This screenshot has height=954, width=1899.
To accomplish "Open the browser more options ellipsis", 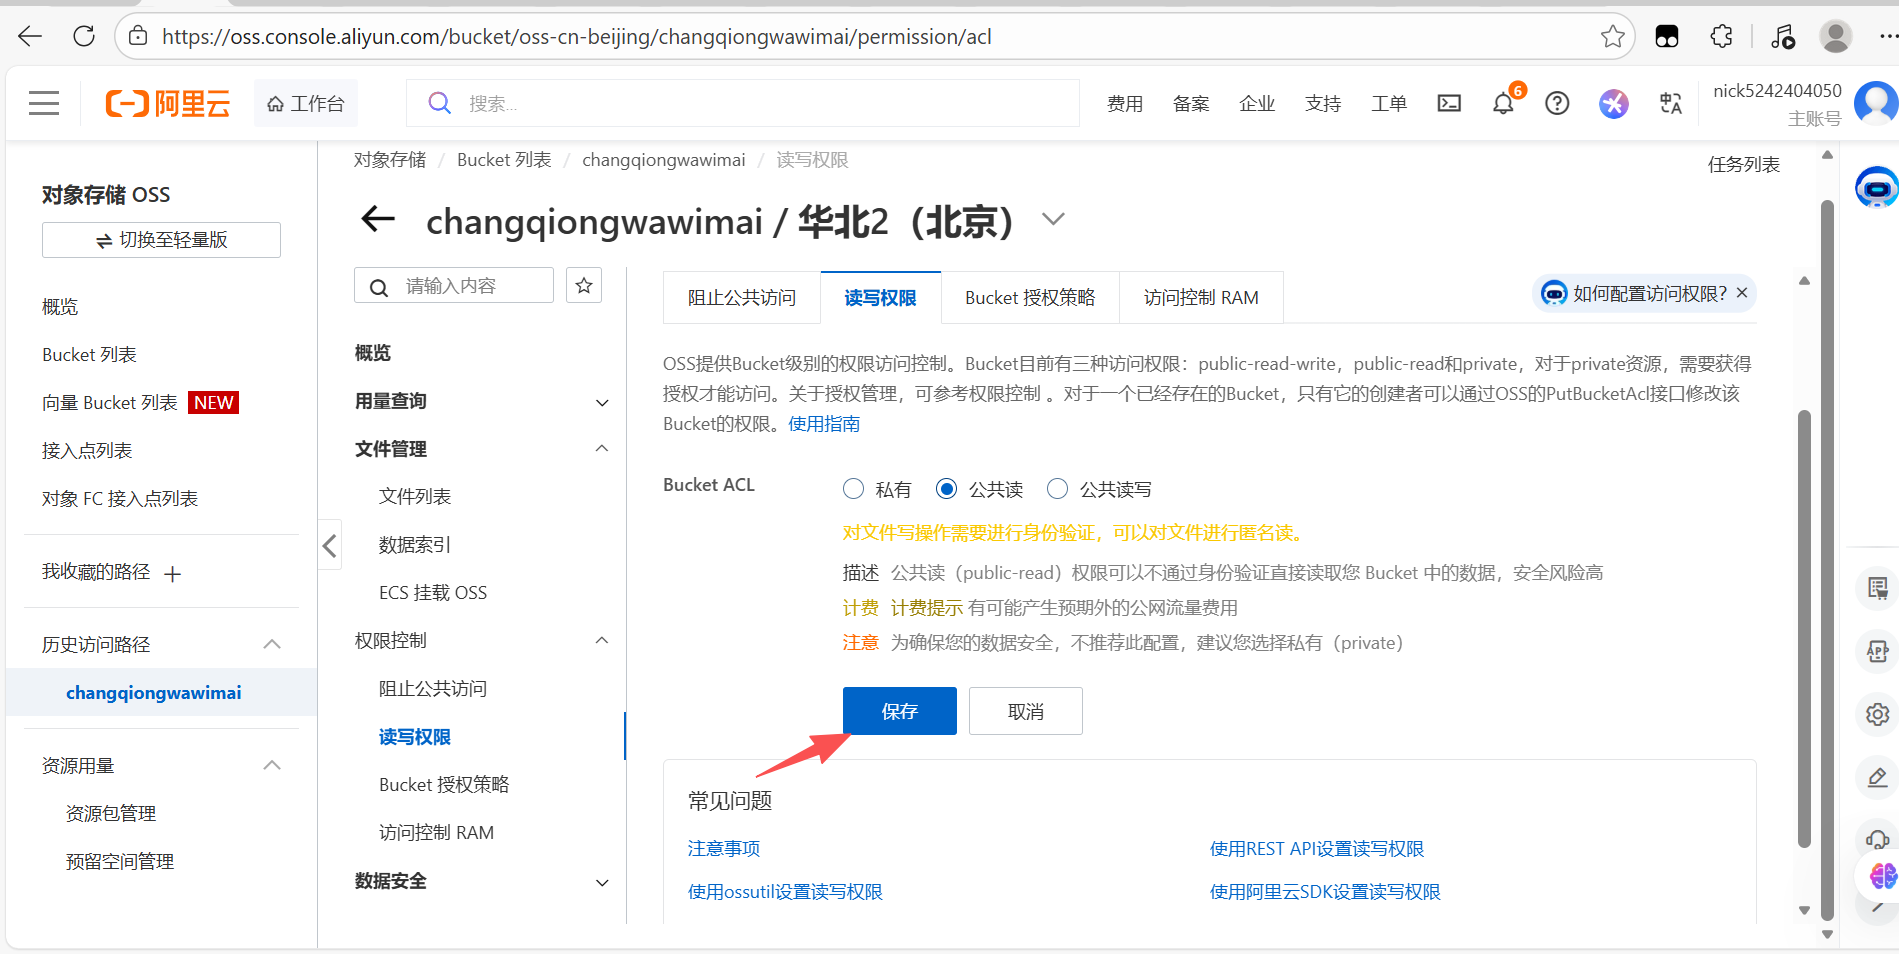I will tap(1888, 37).
